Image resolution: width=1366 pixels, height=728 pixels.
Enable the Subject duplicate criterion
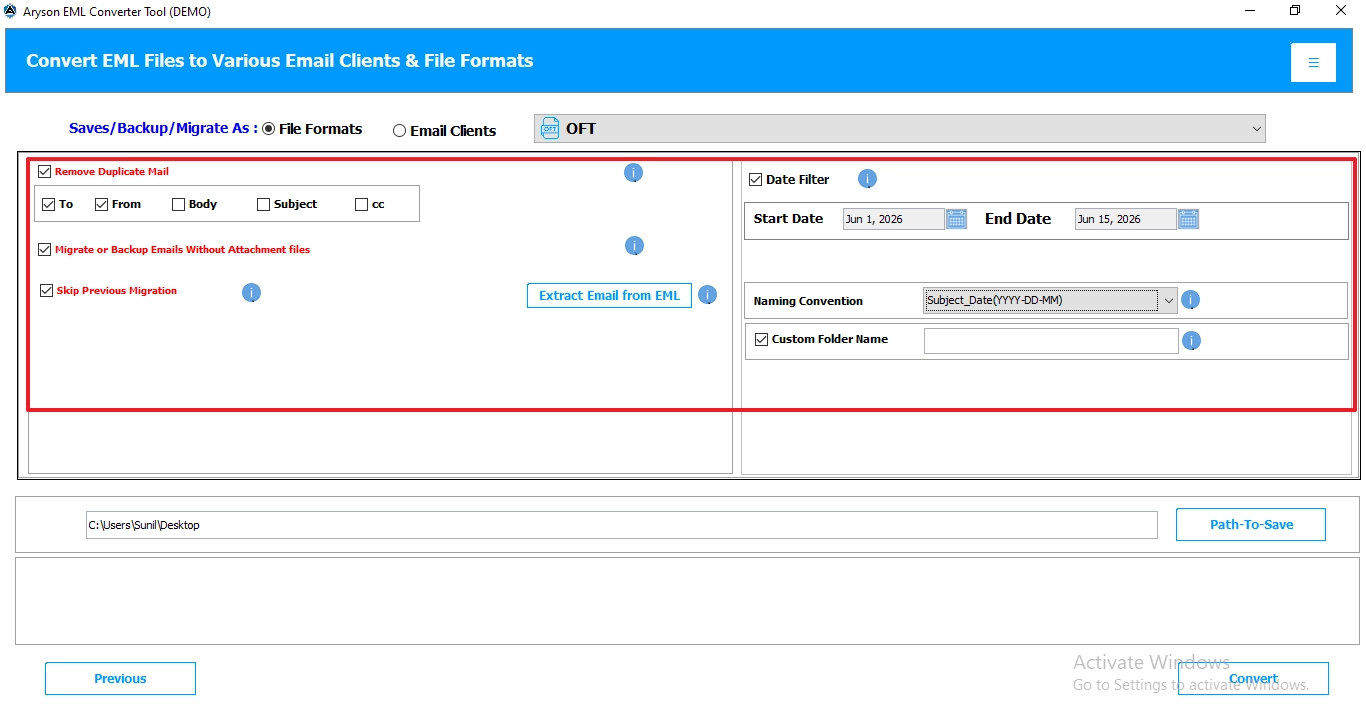[x=263, y=204]
